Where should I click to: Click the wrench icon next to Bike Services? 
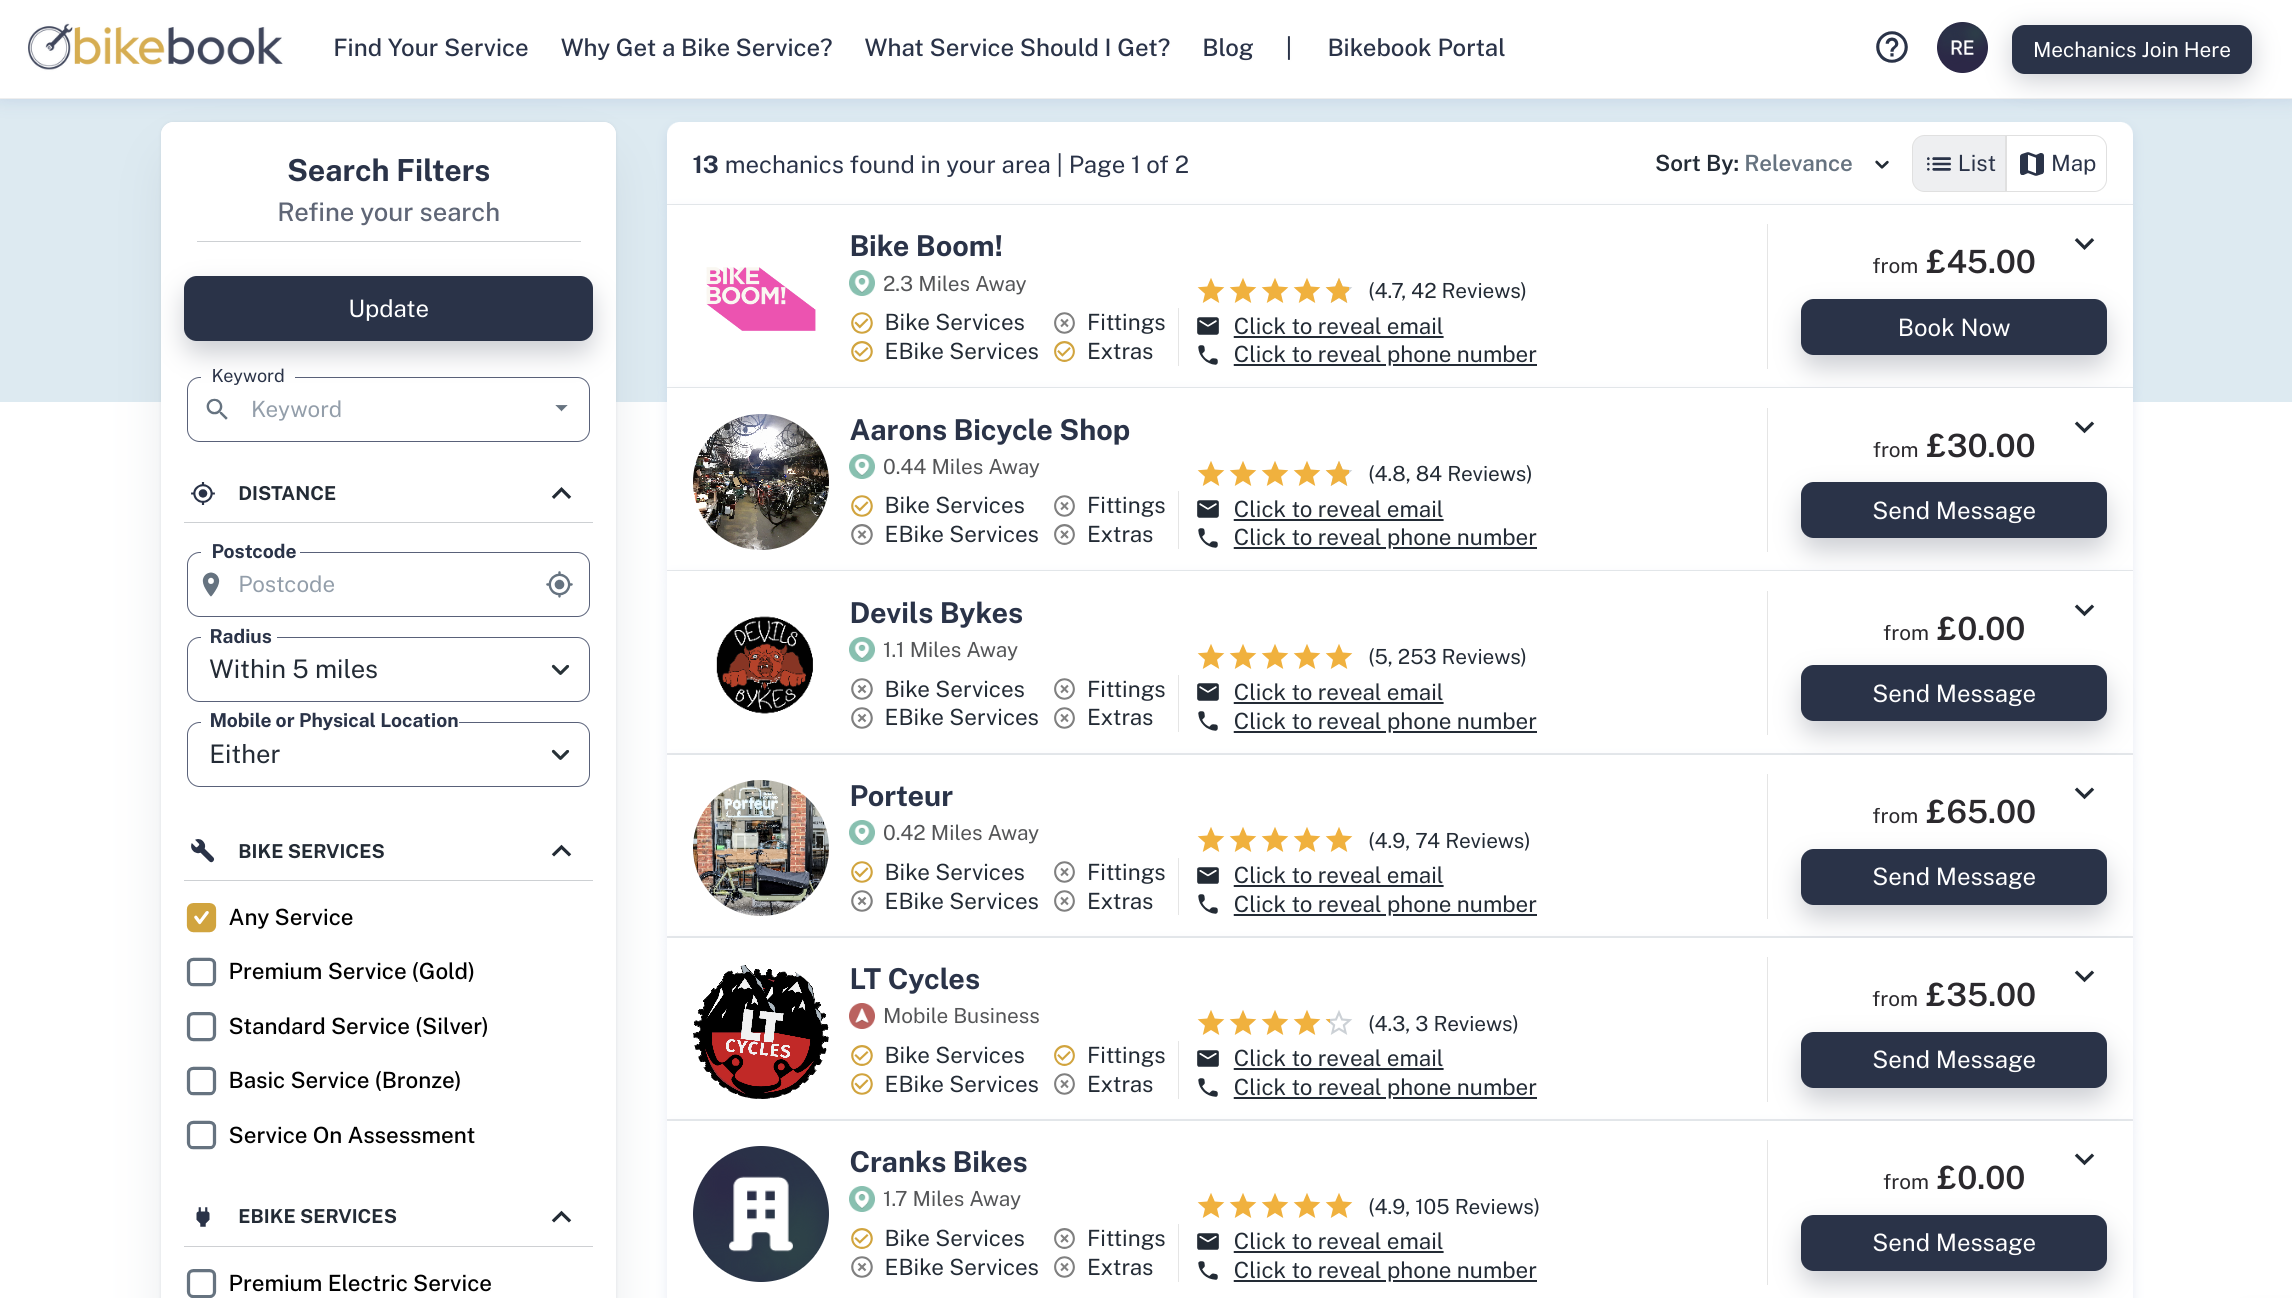[202, 851]
